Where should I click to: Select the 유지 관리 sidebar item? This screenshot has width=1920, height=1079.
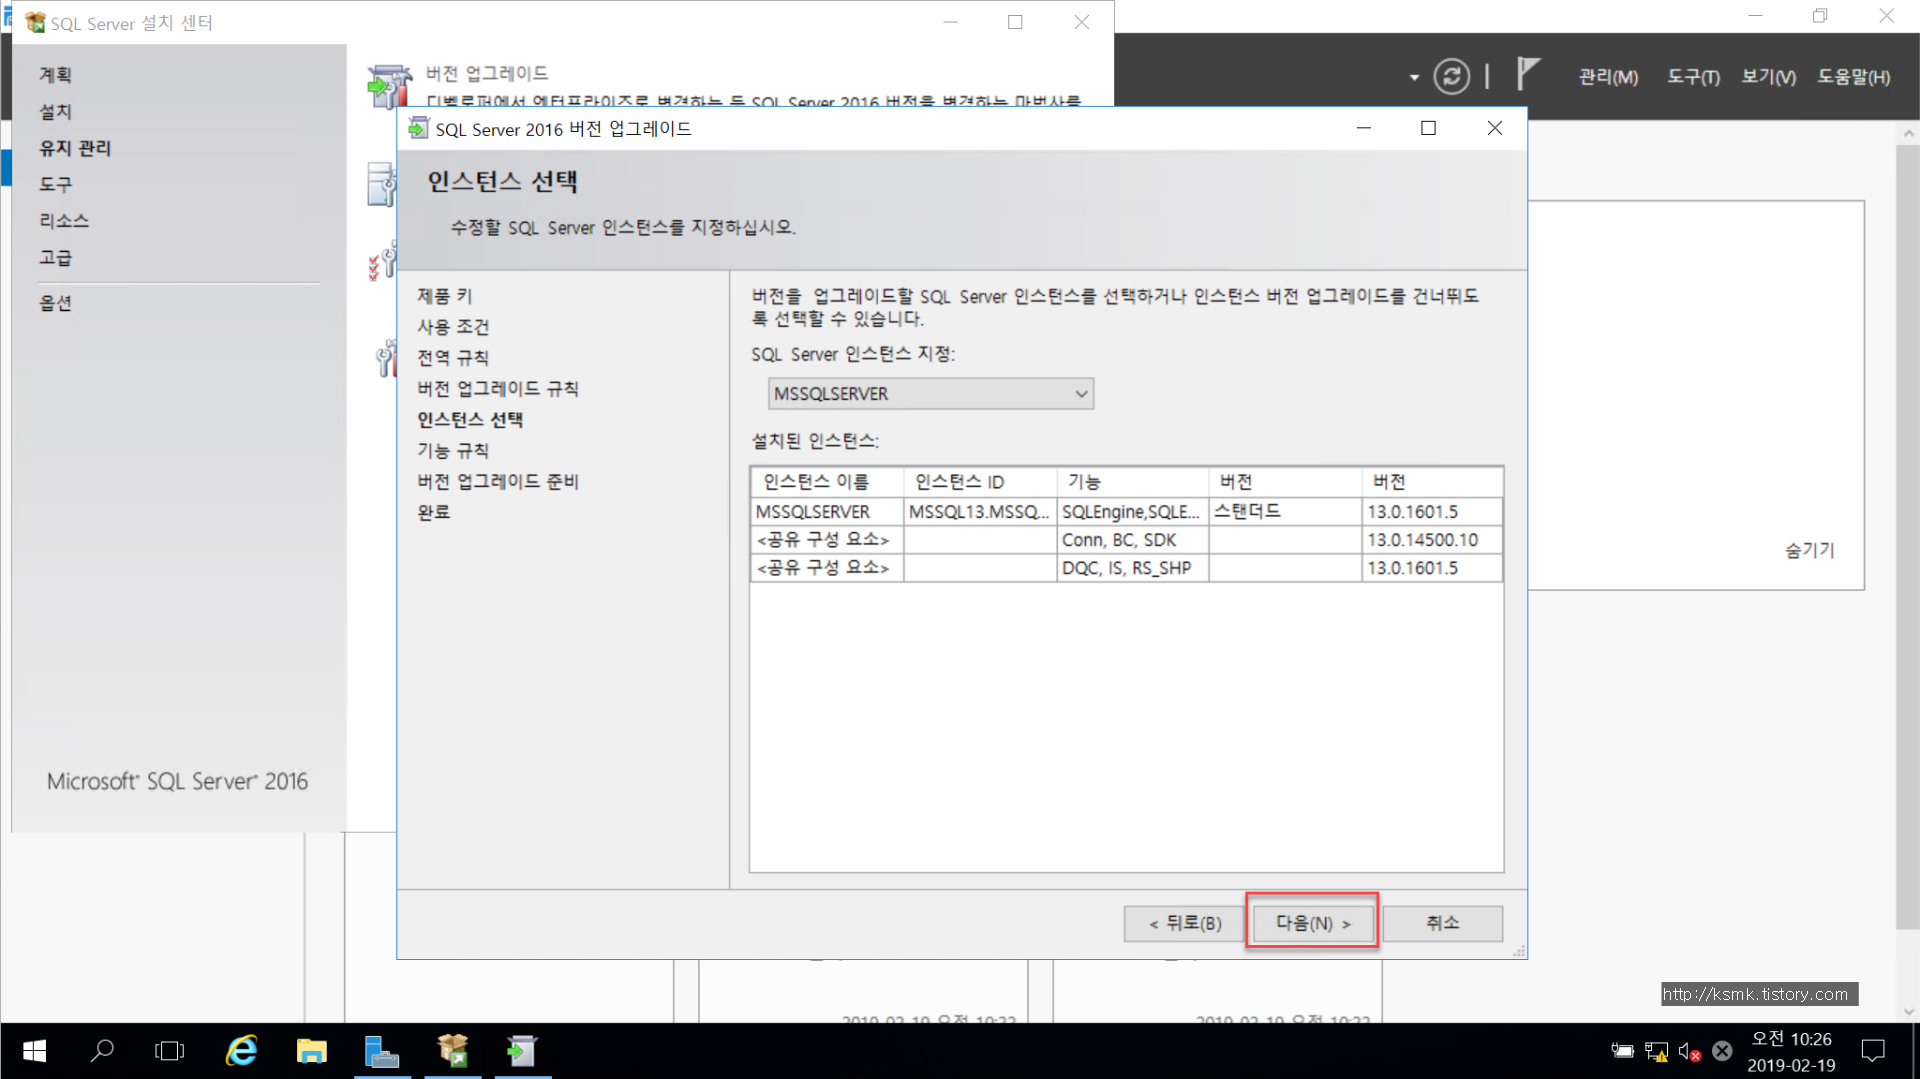[75, 148]
